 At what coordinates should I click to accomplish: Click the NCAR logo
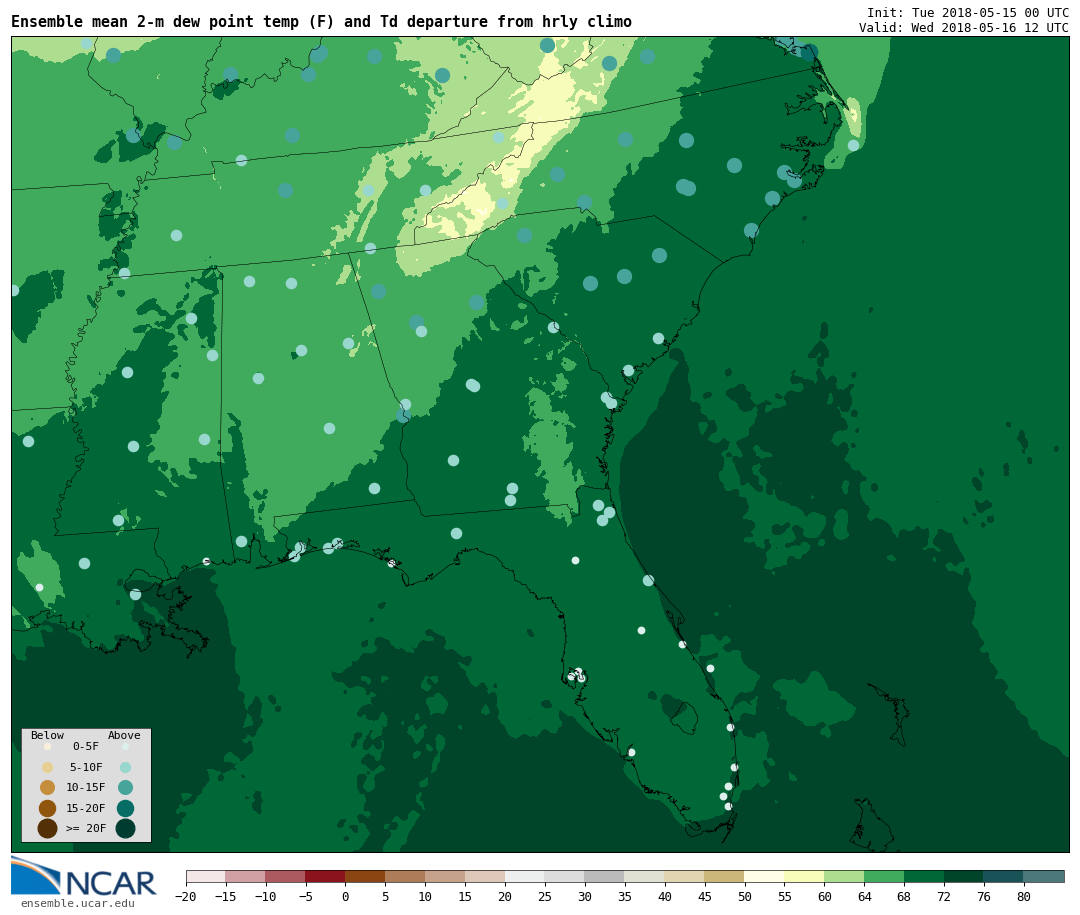click(83, 876)
